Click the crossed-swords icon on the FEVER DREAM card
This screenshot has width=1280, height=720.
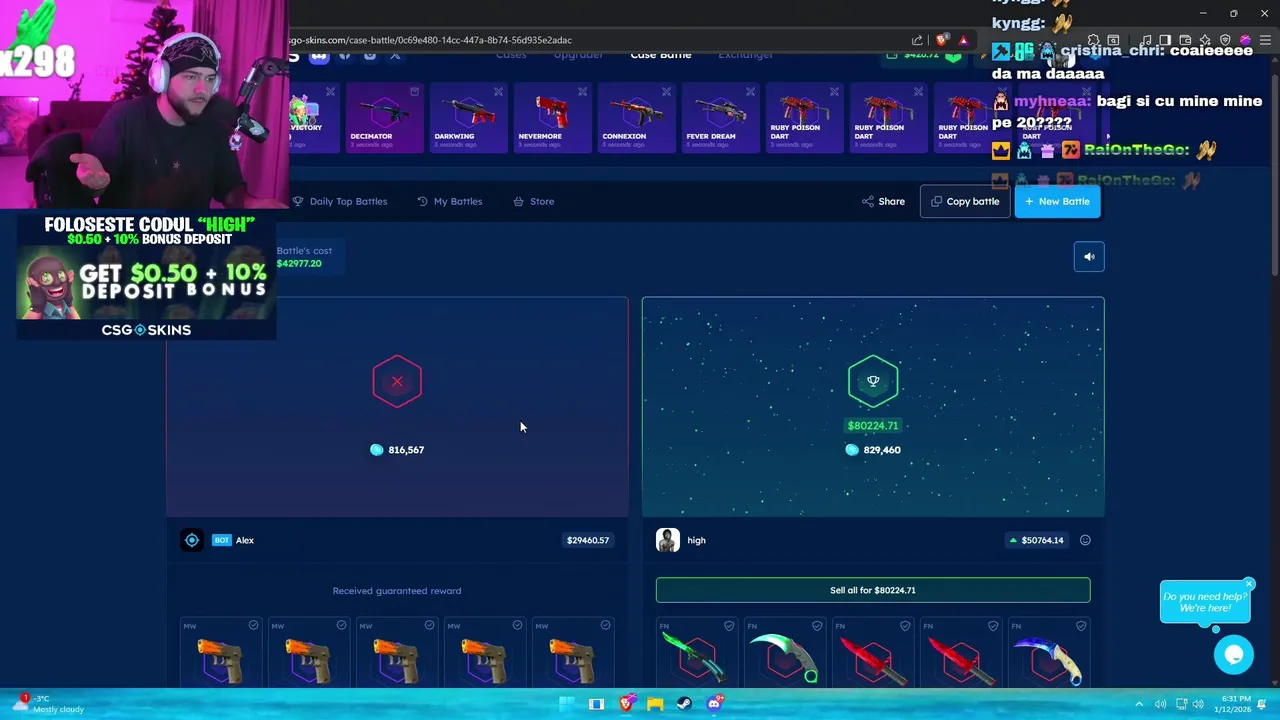[x=750, y=92]
